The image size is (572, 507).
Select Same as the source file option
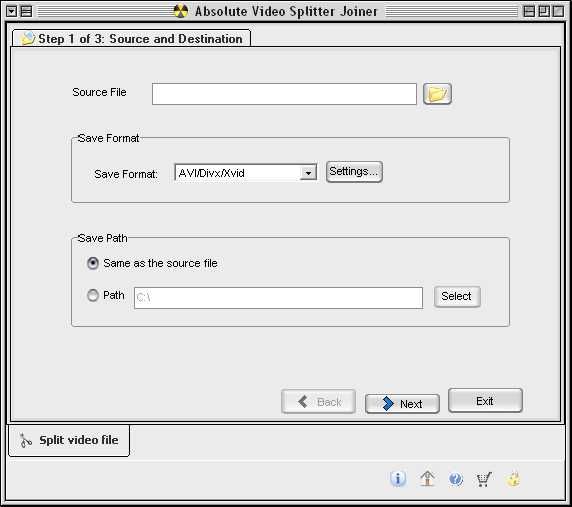click(x=152, y=263)
